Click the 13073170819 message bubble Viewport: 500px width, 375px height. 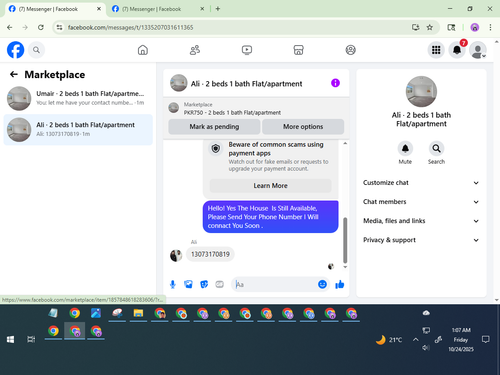(x=210, y=254)
